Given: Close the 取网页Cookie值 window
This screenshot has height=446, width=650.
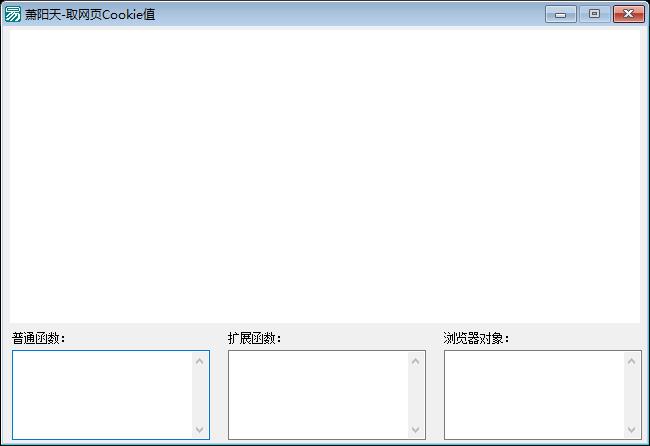Looking at the screenshot, I should click(x=628, y=14).
